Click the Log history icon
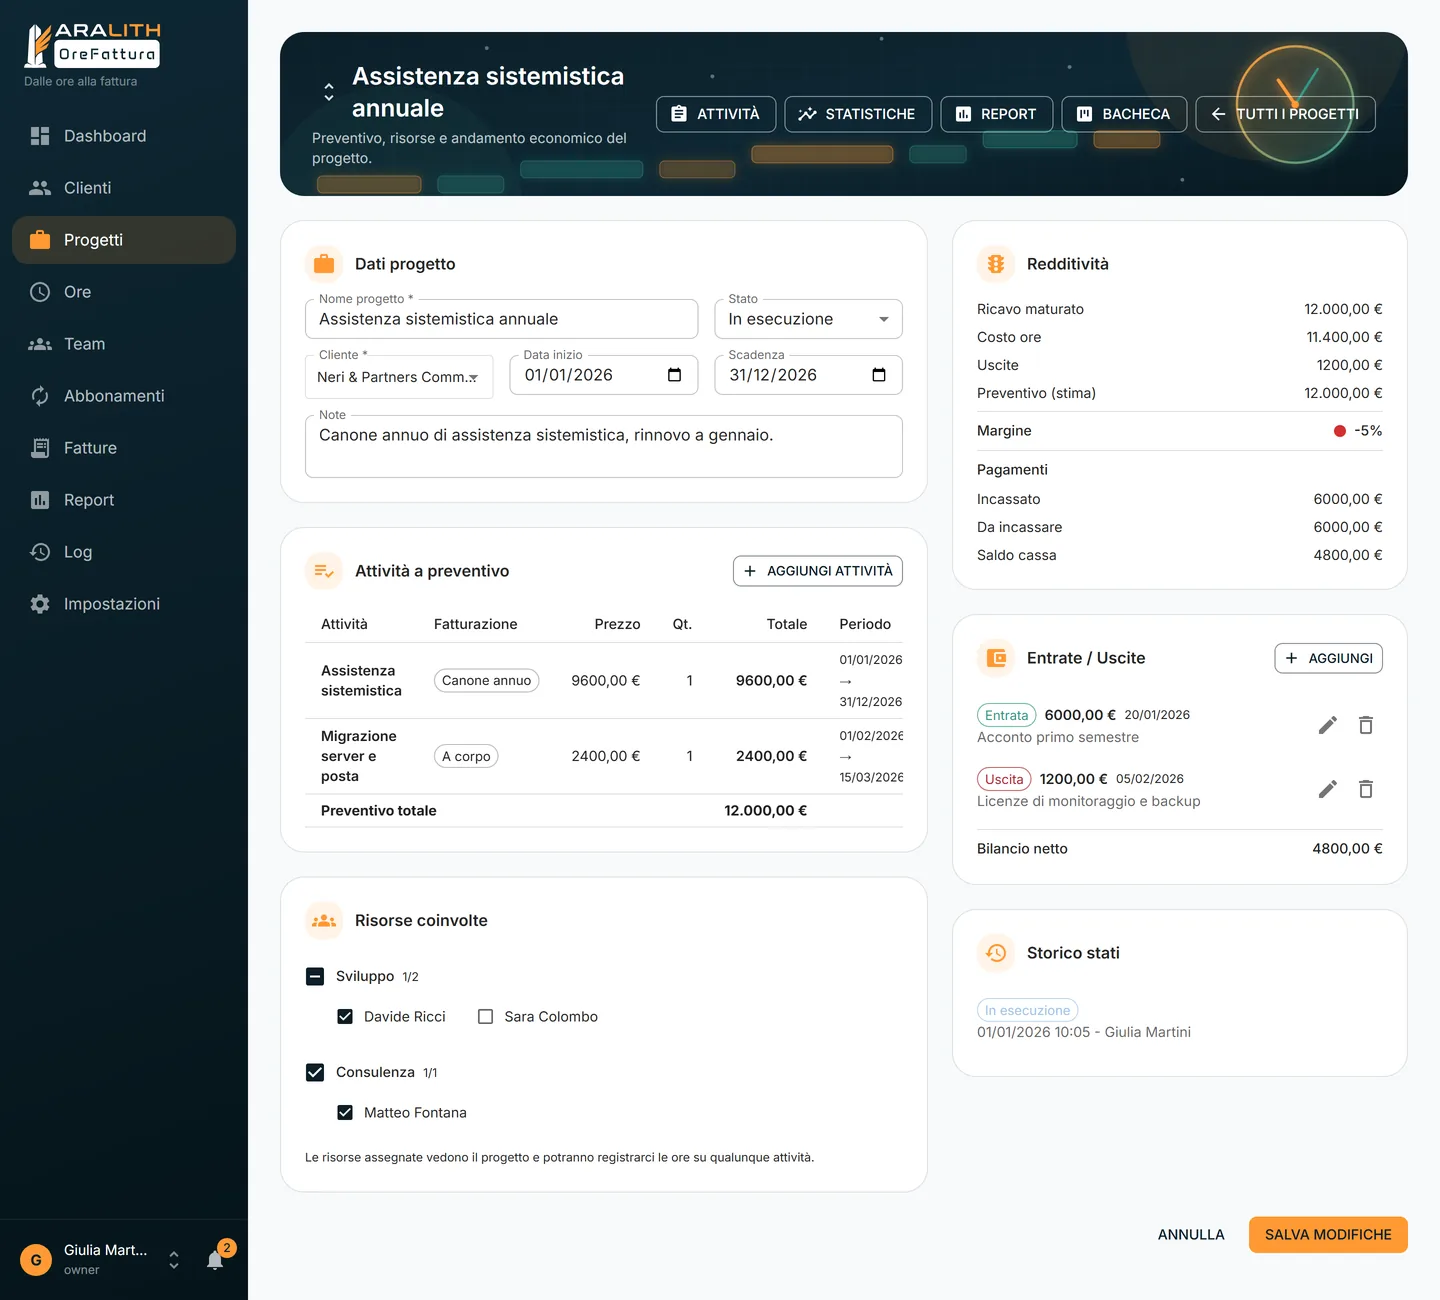The height and width of the screenshot is (1300, 1440). pyautogui.click(x=40, y=552)
